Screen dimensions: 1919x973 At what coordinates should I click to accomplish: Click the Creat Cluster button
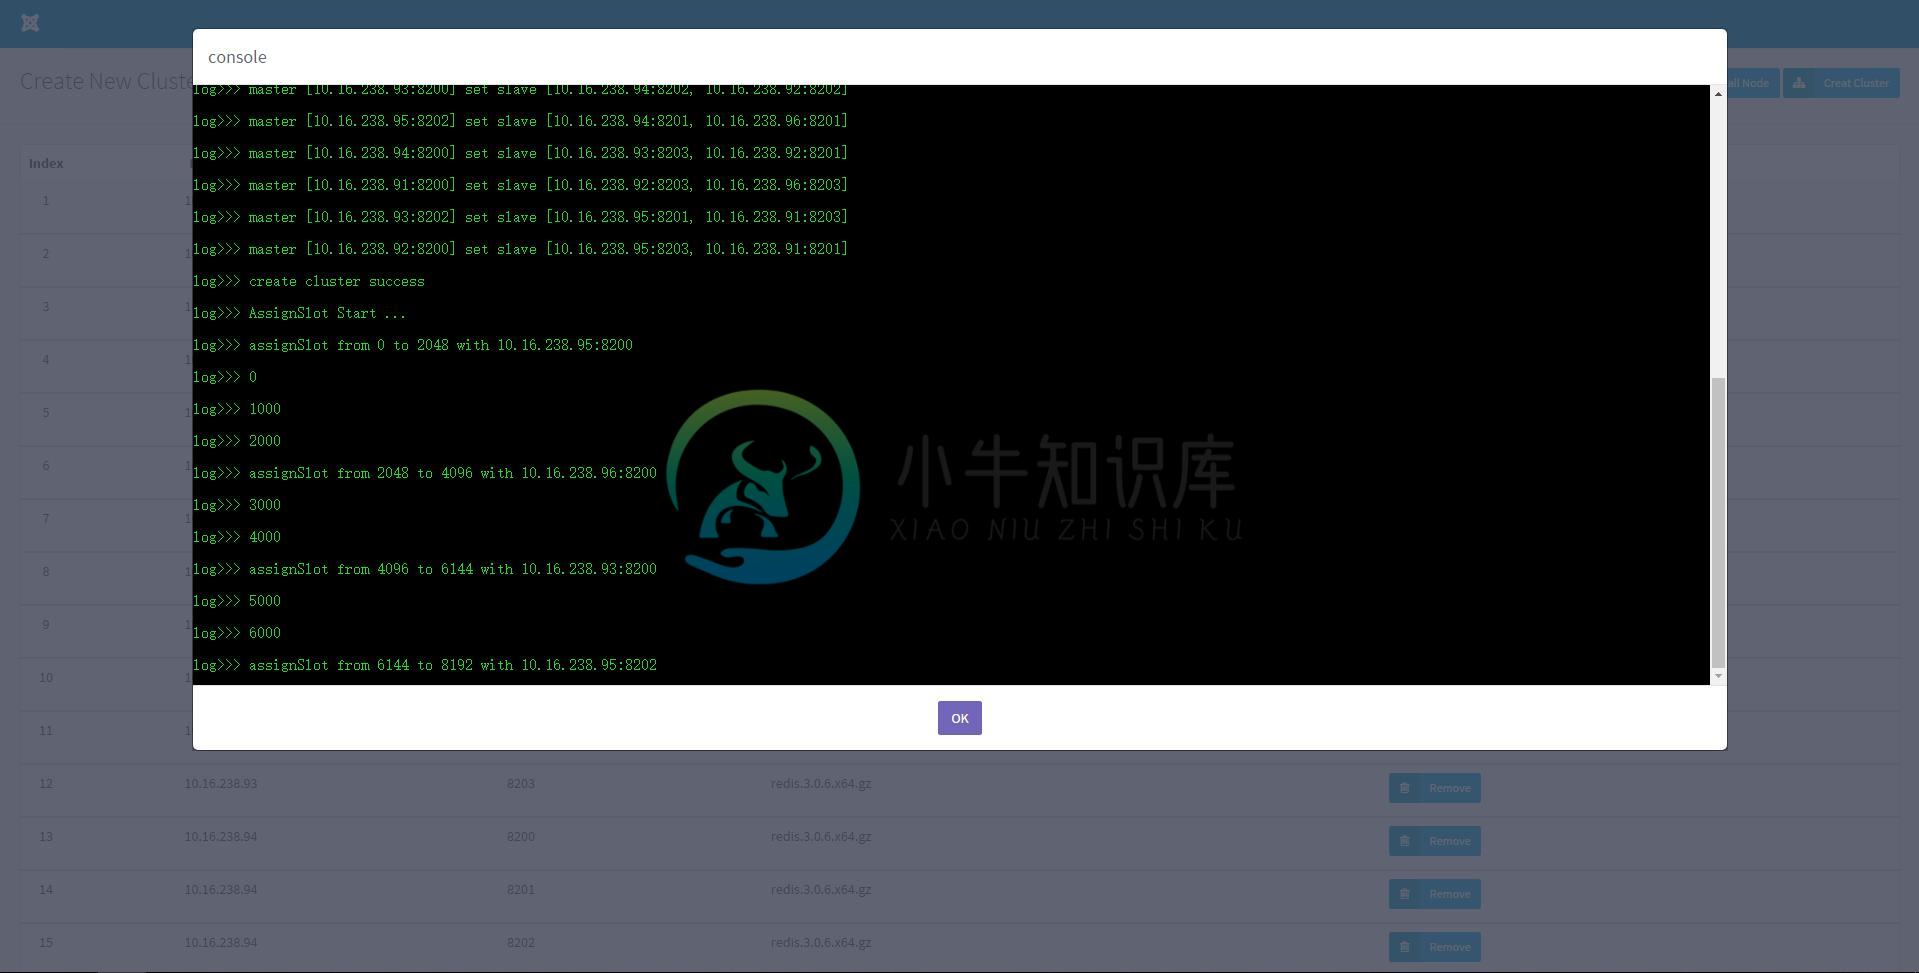point(1840,82)
